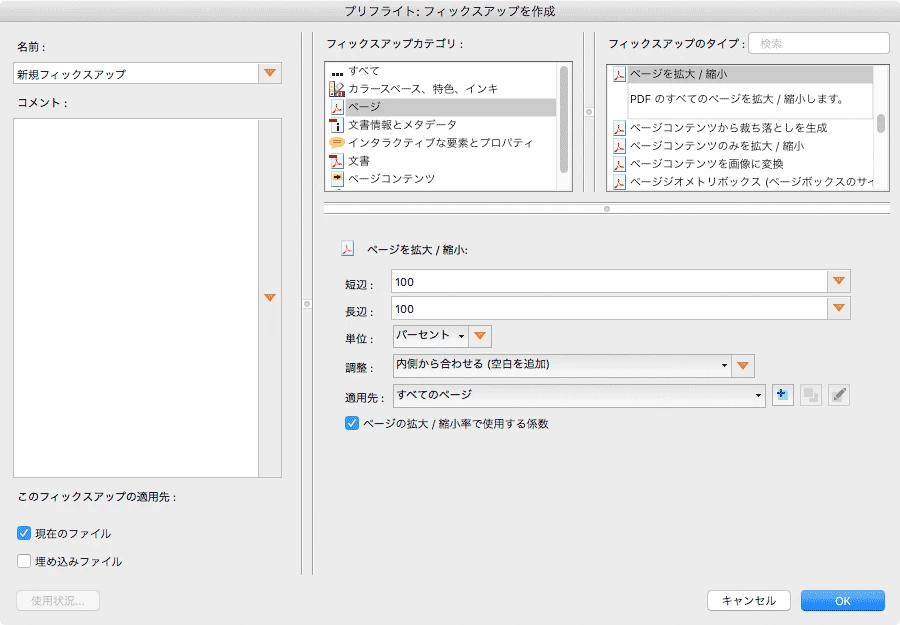This screenshot has height=625, width=900.
Task: Open orange arrow menu beside 単位 dropdown
Action: [x=480, y=336]
